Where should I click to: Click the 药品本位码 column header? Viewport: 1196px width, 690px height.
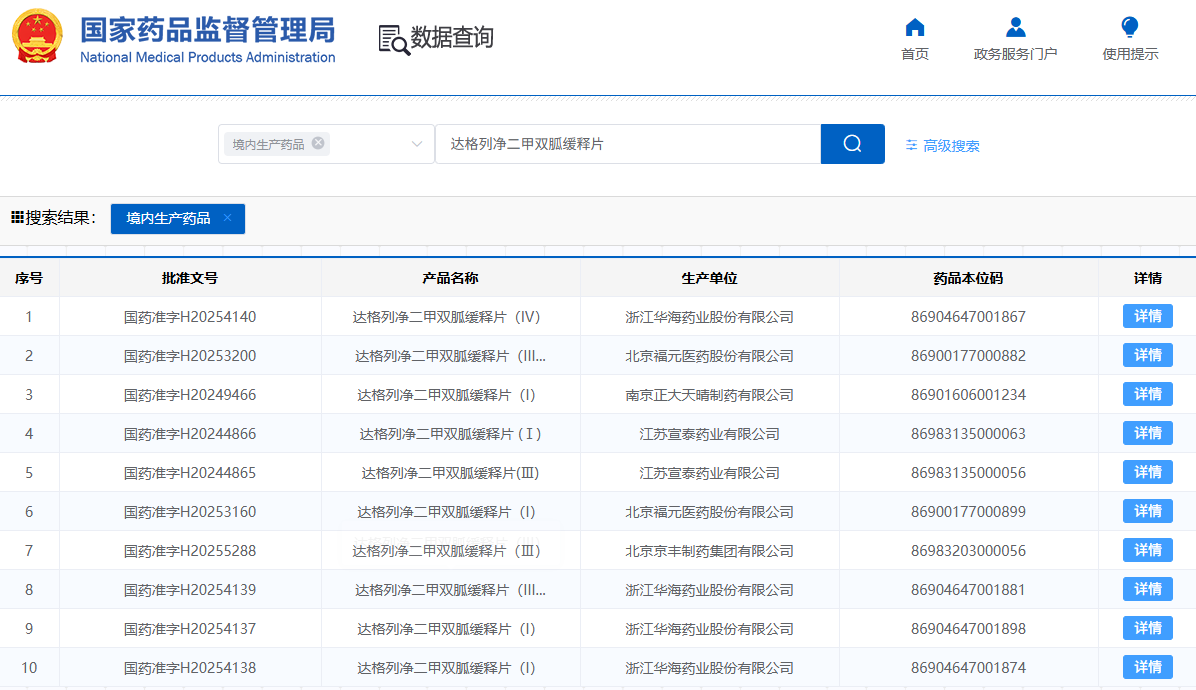[x=968, y=278]
